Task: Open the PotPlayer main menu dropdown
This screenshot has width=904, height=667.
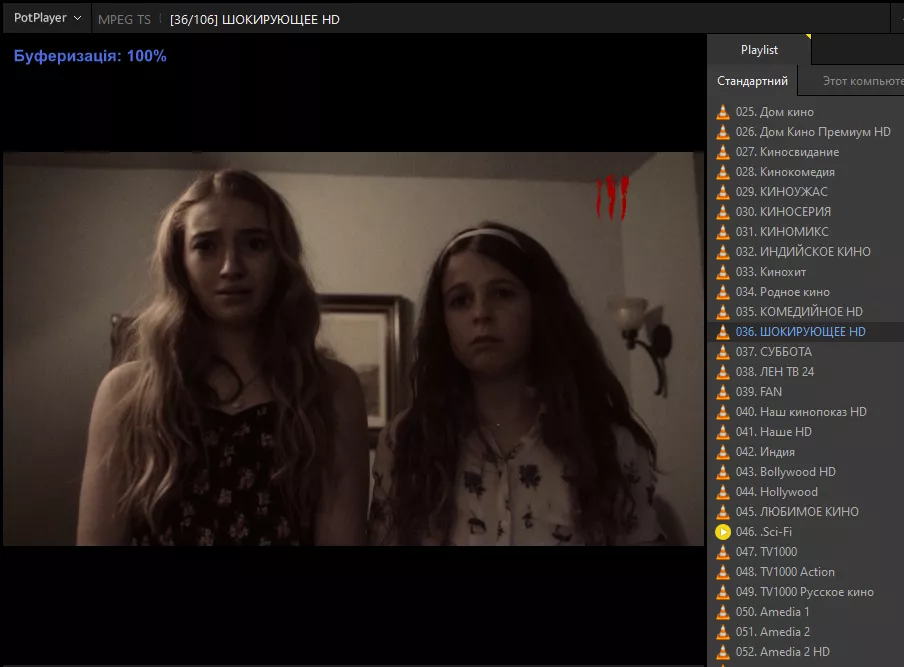Action: tap(47, 18)
